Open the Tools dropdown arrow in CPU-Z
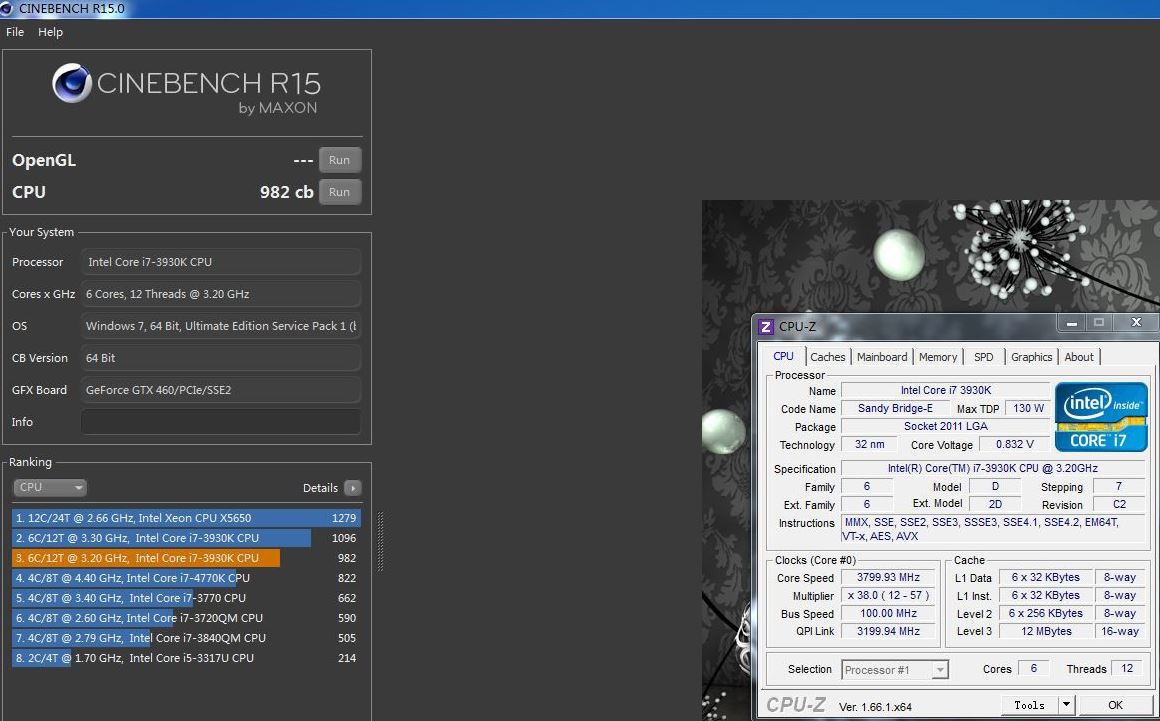 1066,705
